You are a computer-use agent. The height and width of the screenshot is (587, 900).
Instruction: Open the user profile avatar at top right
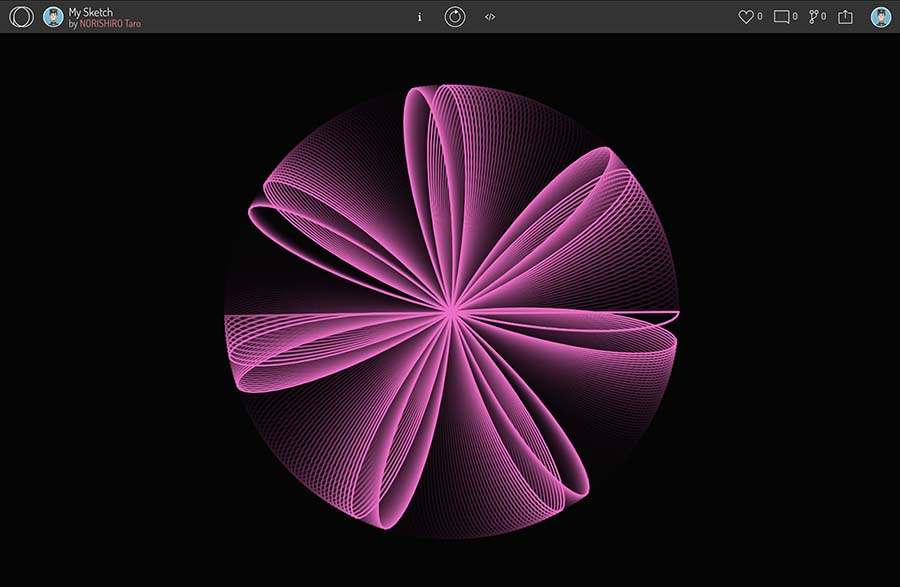click(x=880, y=17)
